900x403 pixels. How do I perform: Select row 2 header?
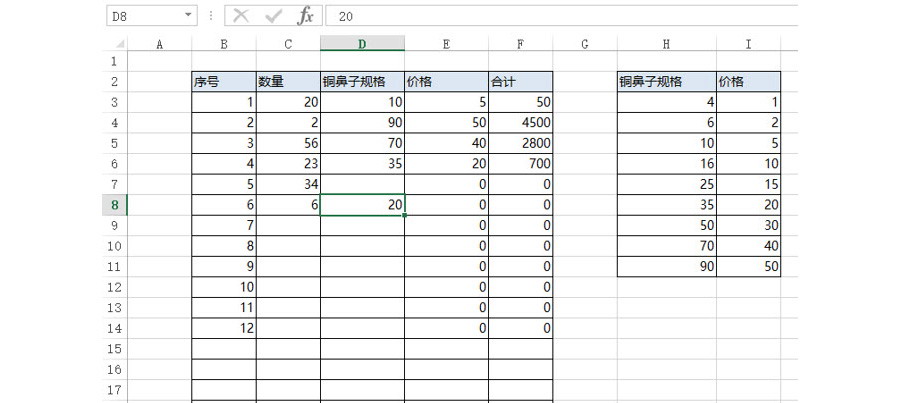click(x=114, y=82)
